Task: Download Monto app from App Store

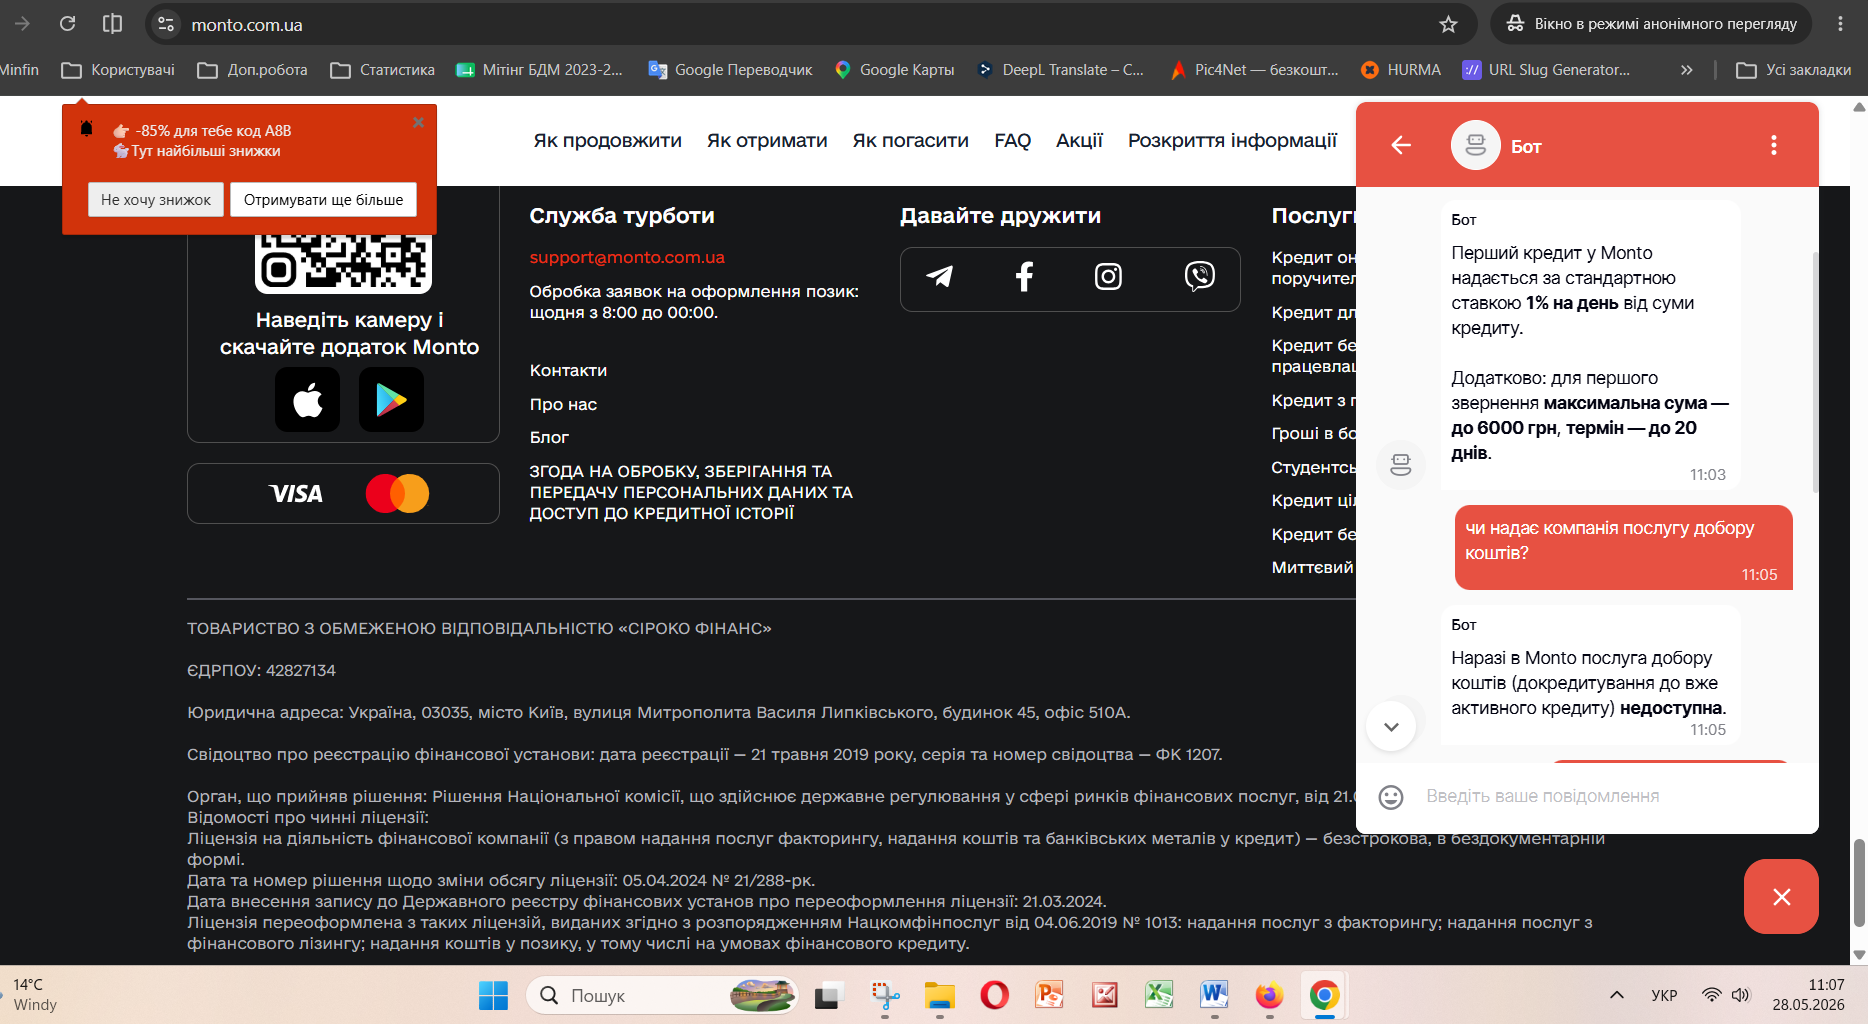Action: click(x=307, y=400)
